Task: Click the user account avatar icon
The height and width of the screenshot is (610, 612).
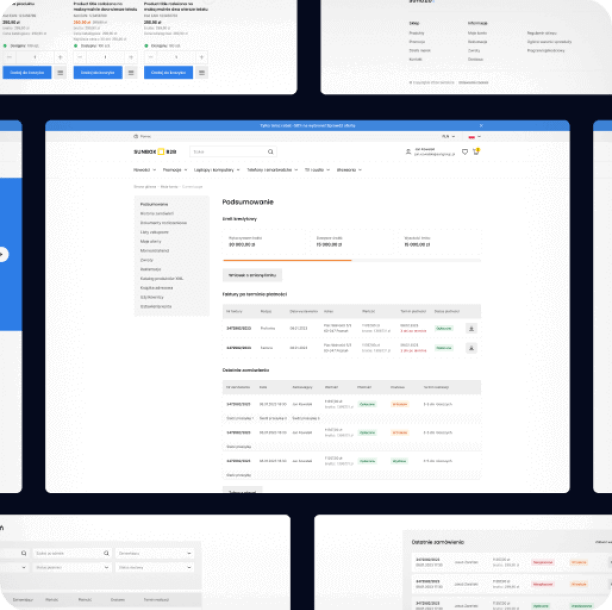Action: (x=408, y=152)
